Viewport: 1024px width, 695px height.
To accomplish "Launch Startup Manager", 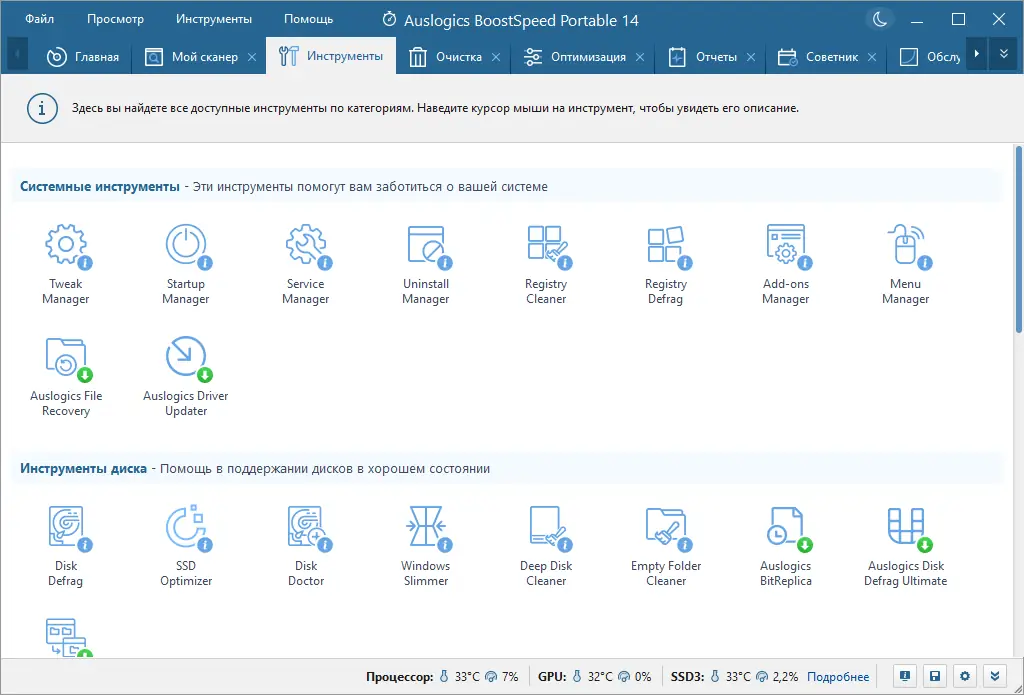I will pyautogui.click(x=186, y=263).
